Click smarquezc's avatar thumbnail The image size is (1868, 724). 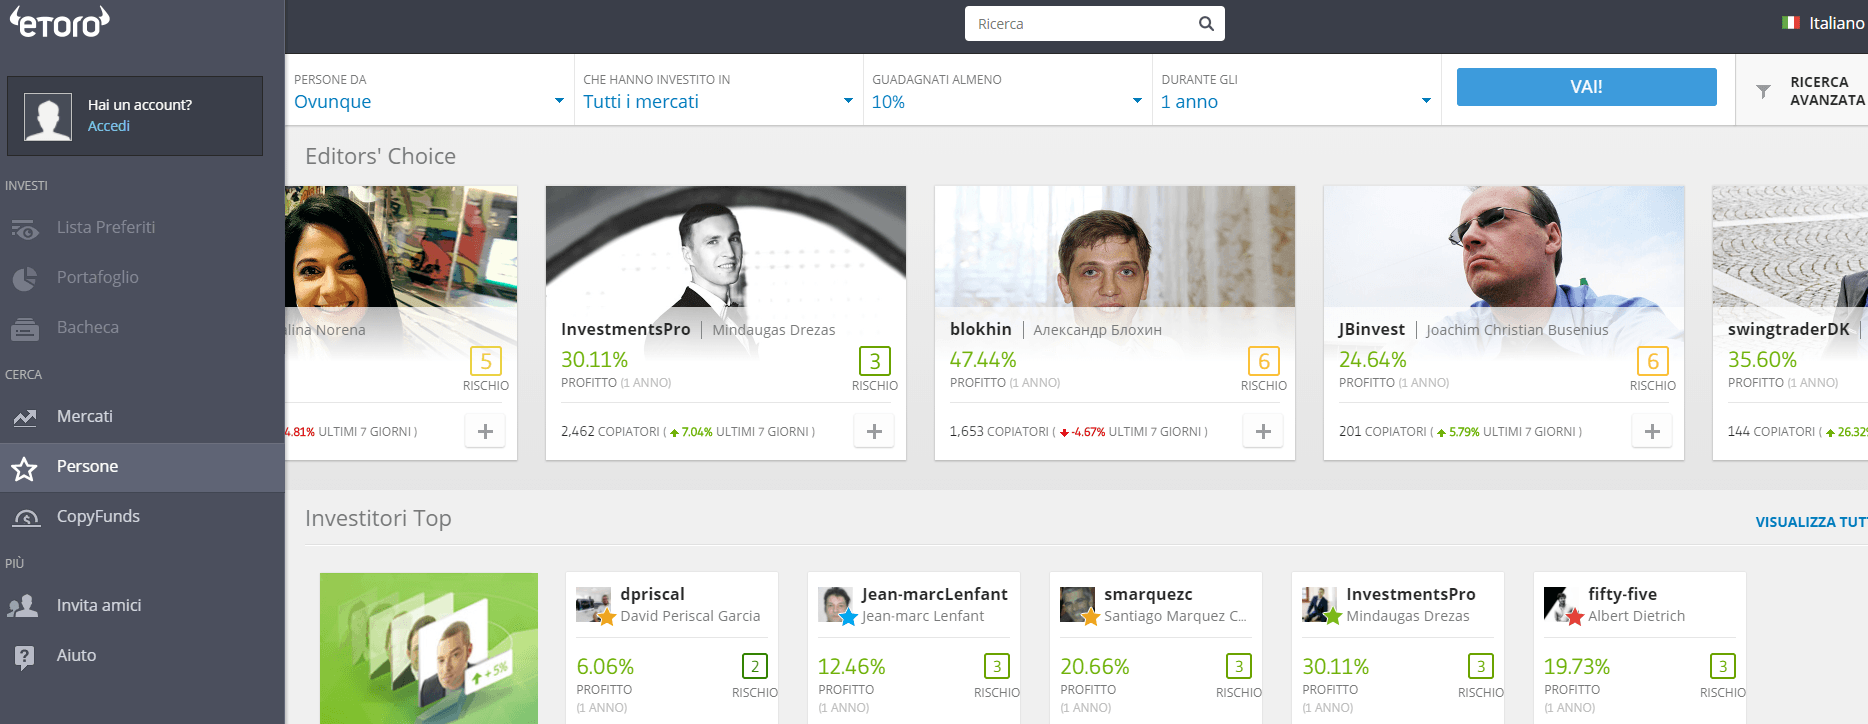(1078, 605)
